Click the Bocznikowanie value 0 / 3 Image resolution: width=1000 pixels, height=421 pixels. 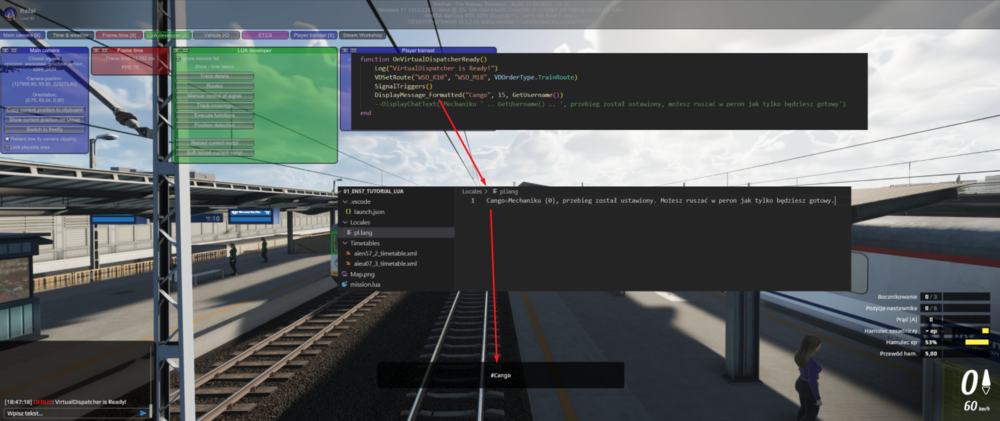point(931,297)
